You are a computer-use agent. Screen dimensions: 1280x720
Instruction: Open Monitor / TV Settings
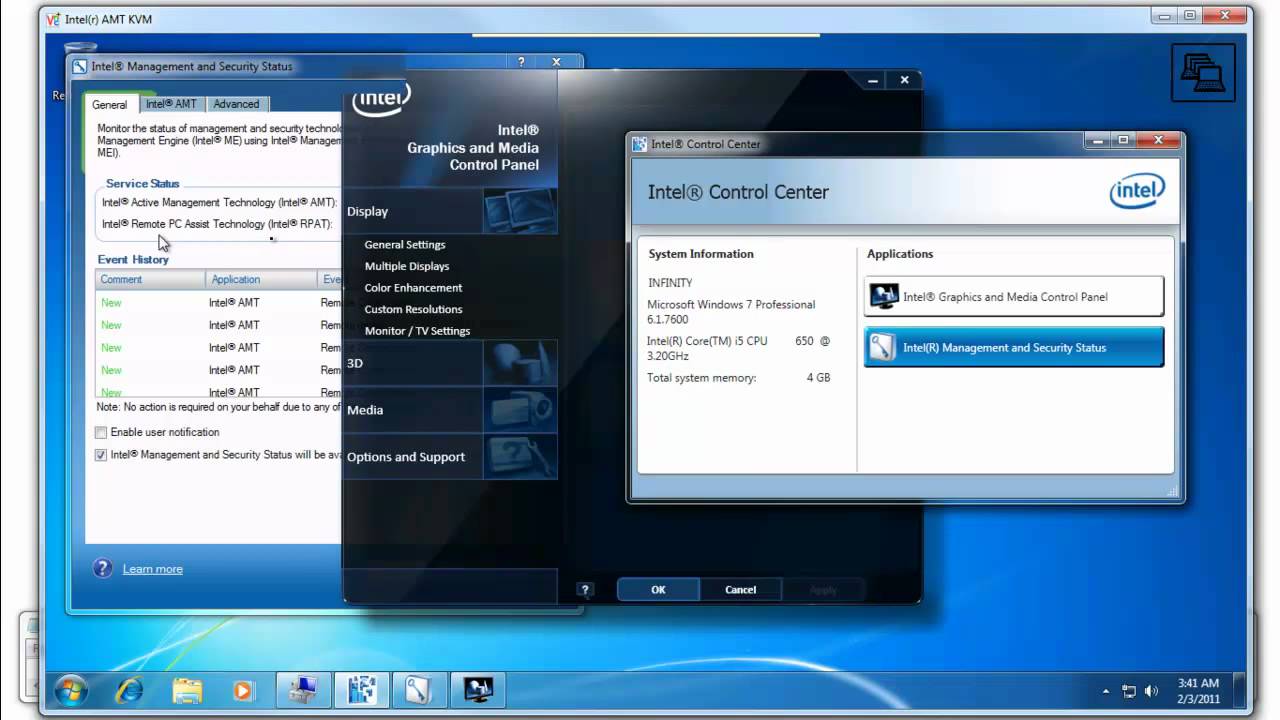click(417, 331)
